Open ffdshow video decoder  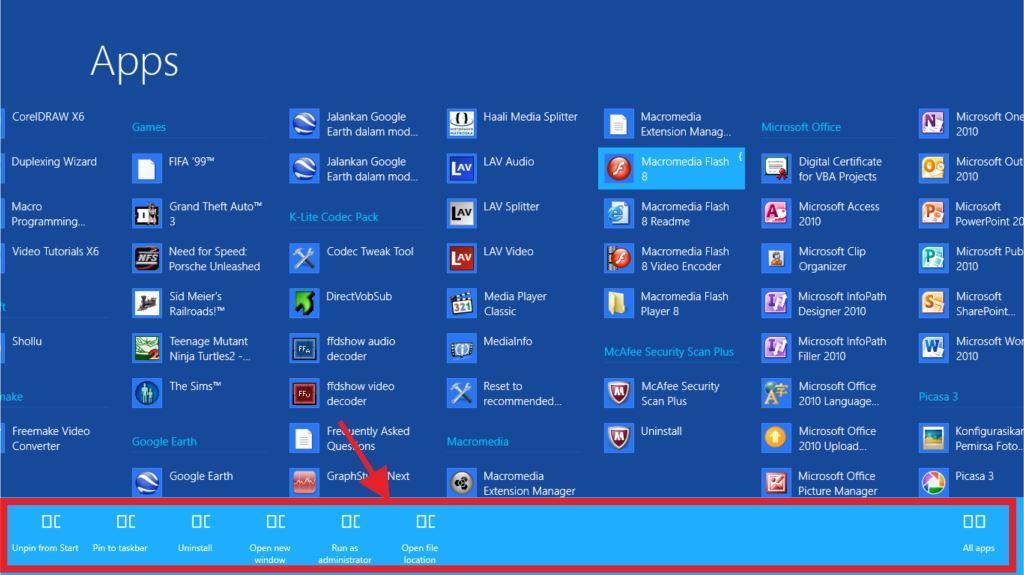(342, 393)
